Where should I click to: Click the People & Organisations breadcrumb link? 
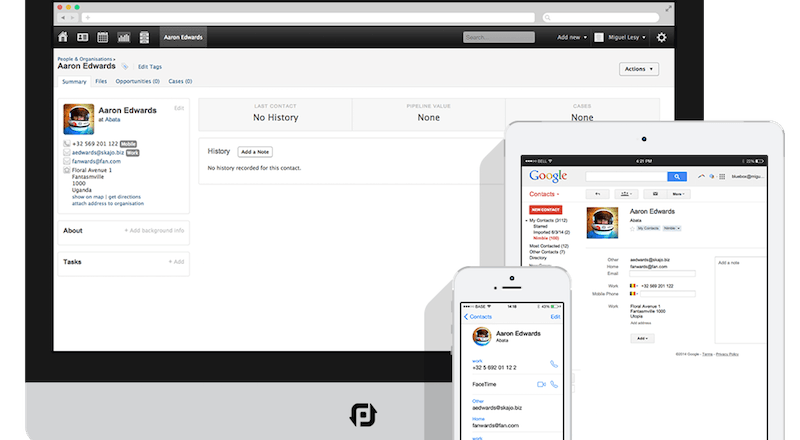coord(85,59)
